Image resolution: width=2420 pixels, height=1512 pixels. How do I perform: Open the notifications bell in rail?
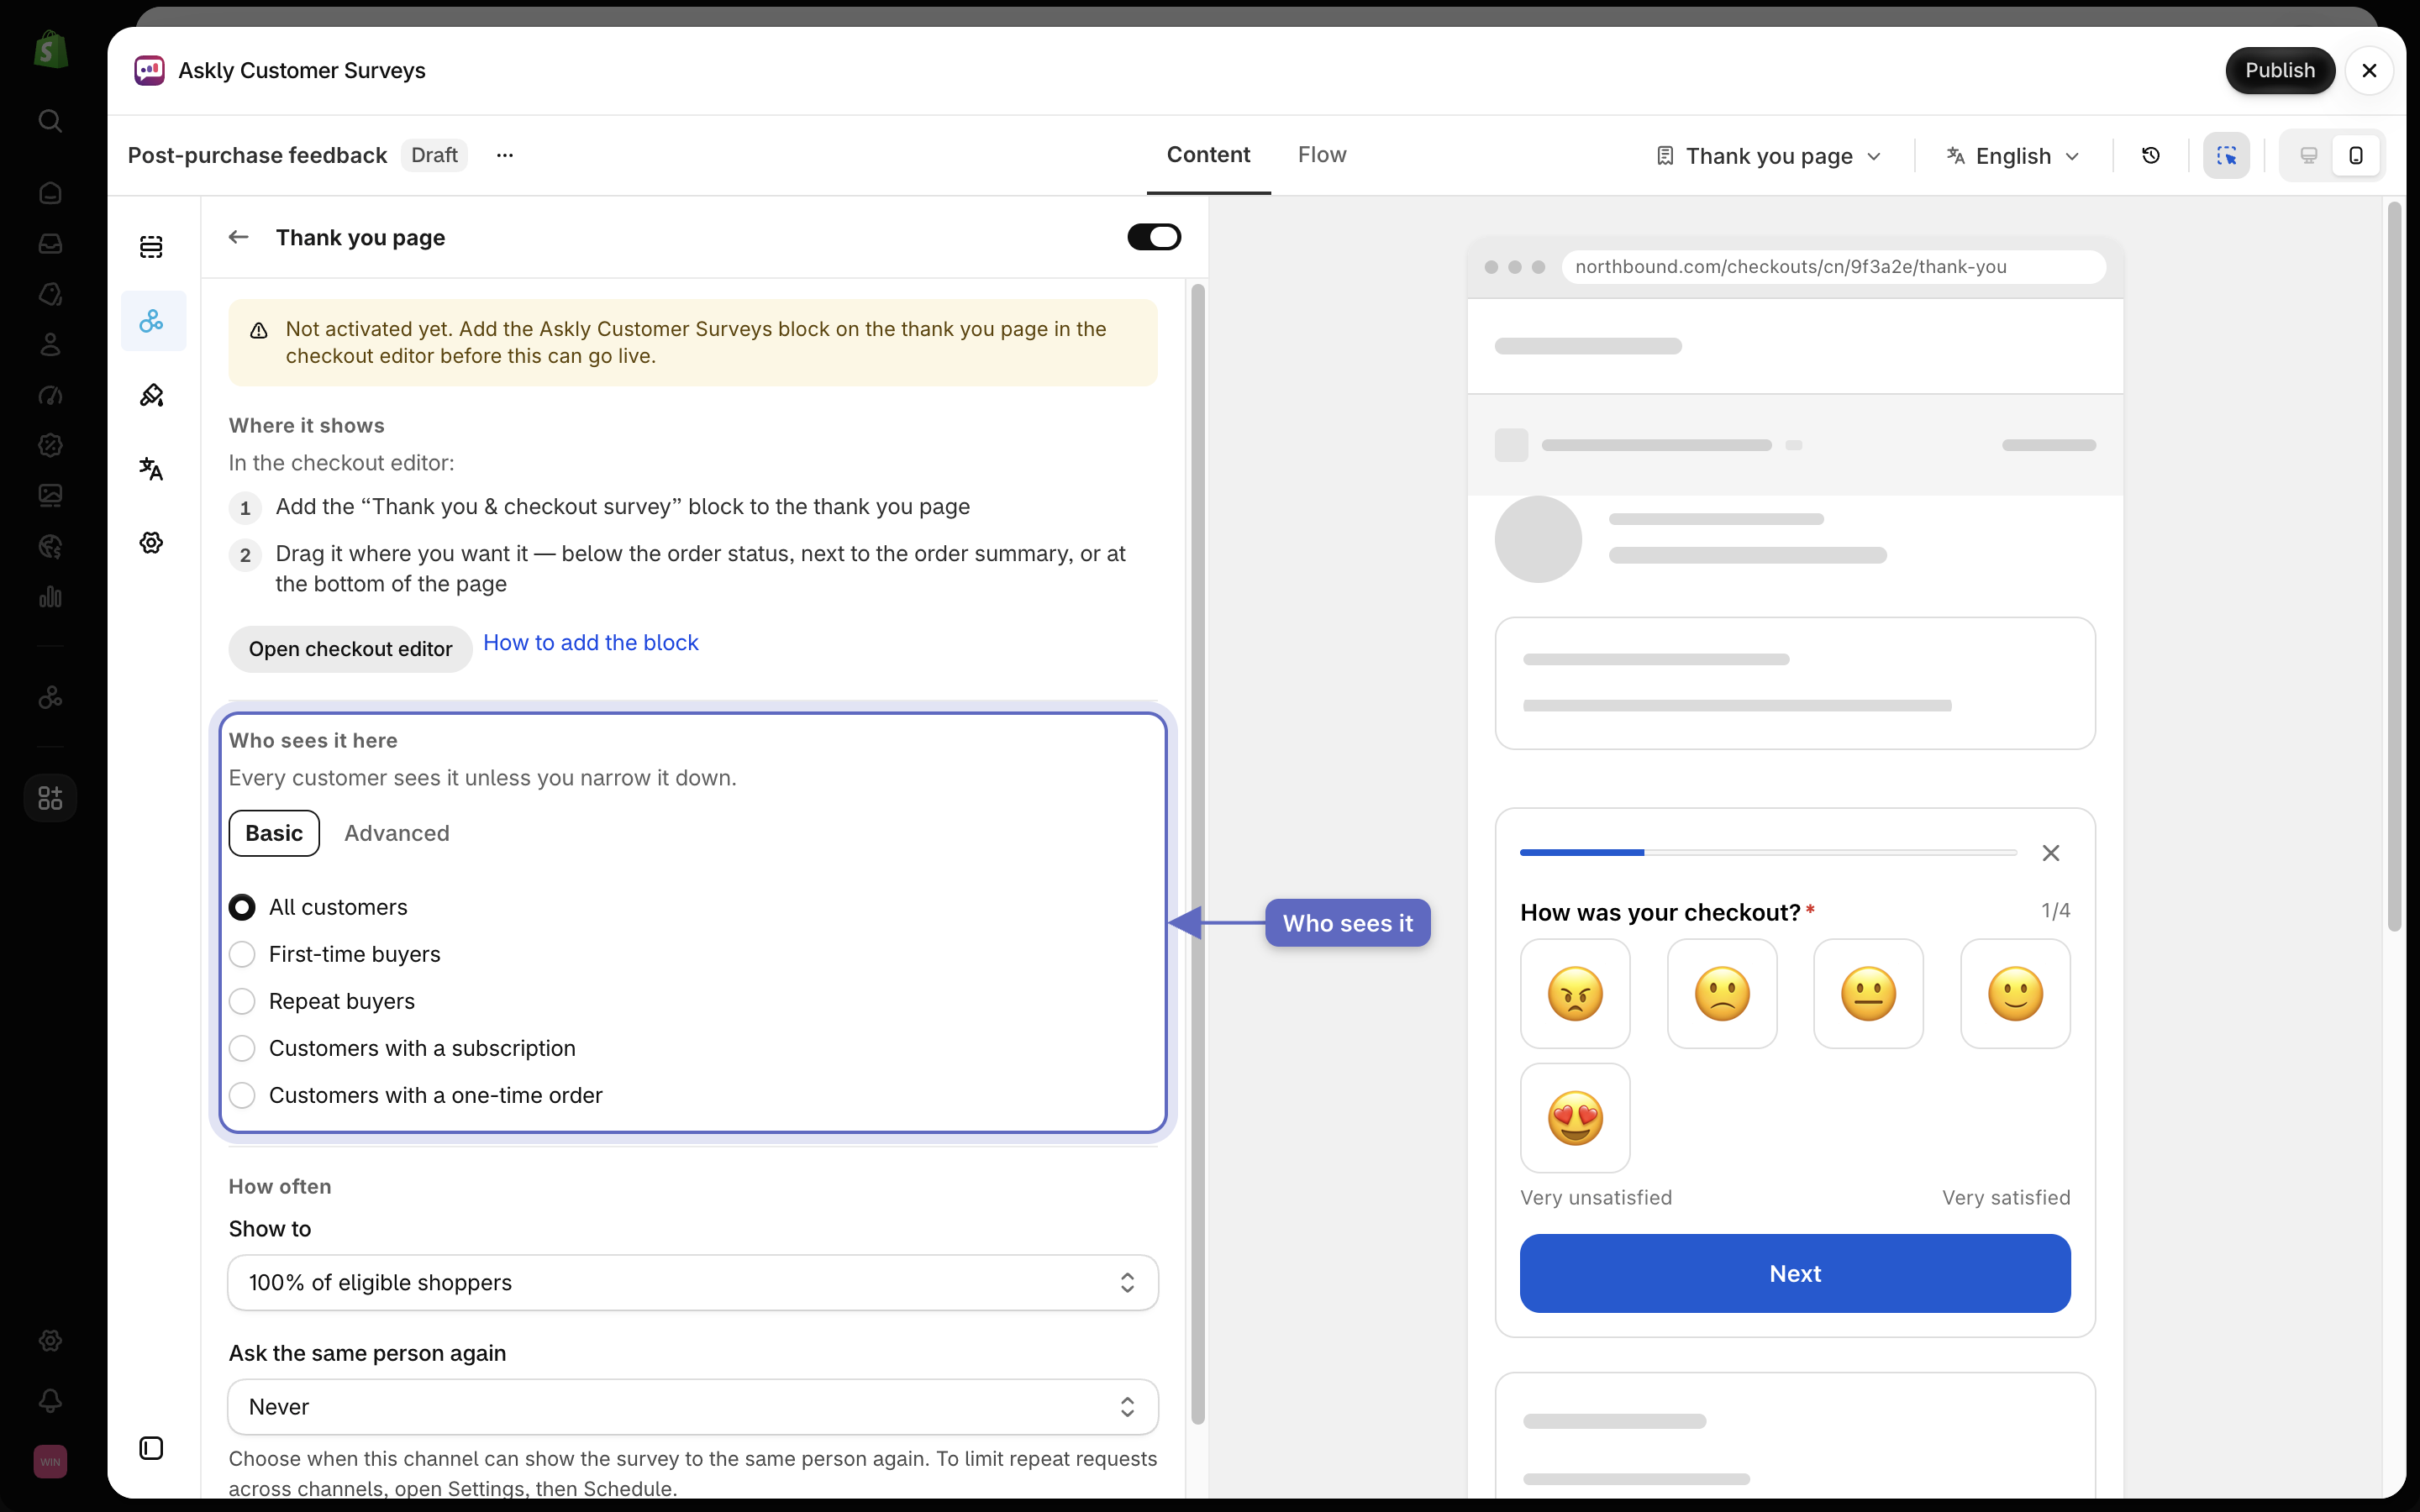(x=50, y=1401)
